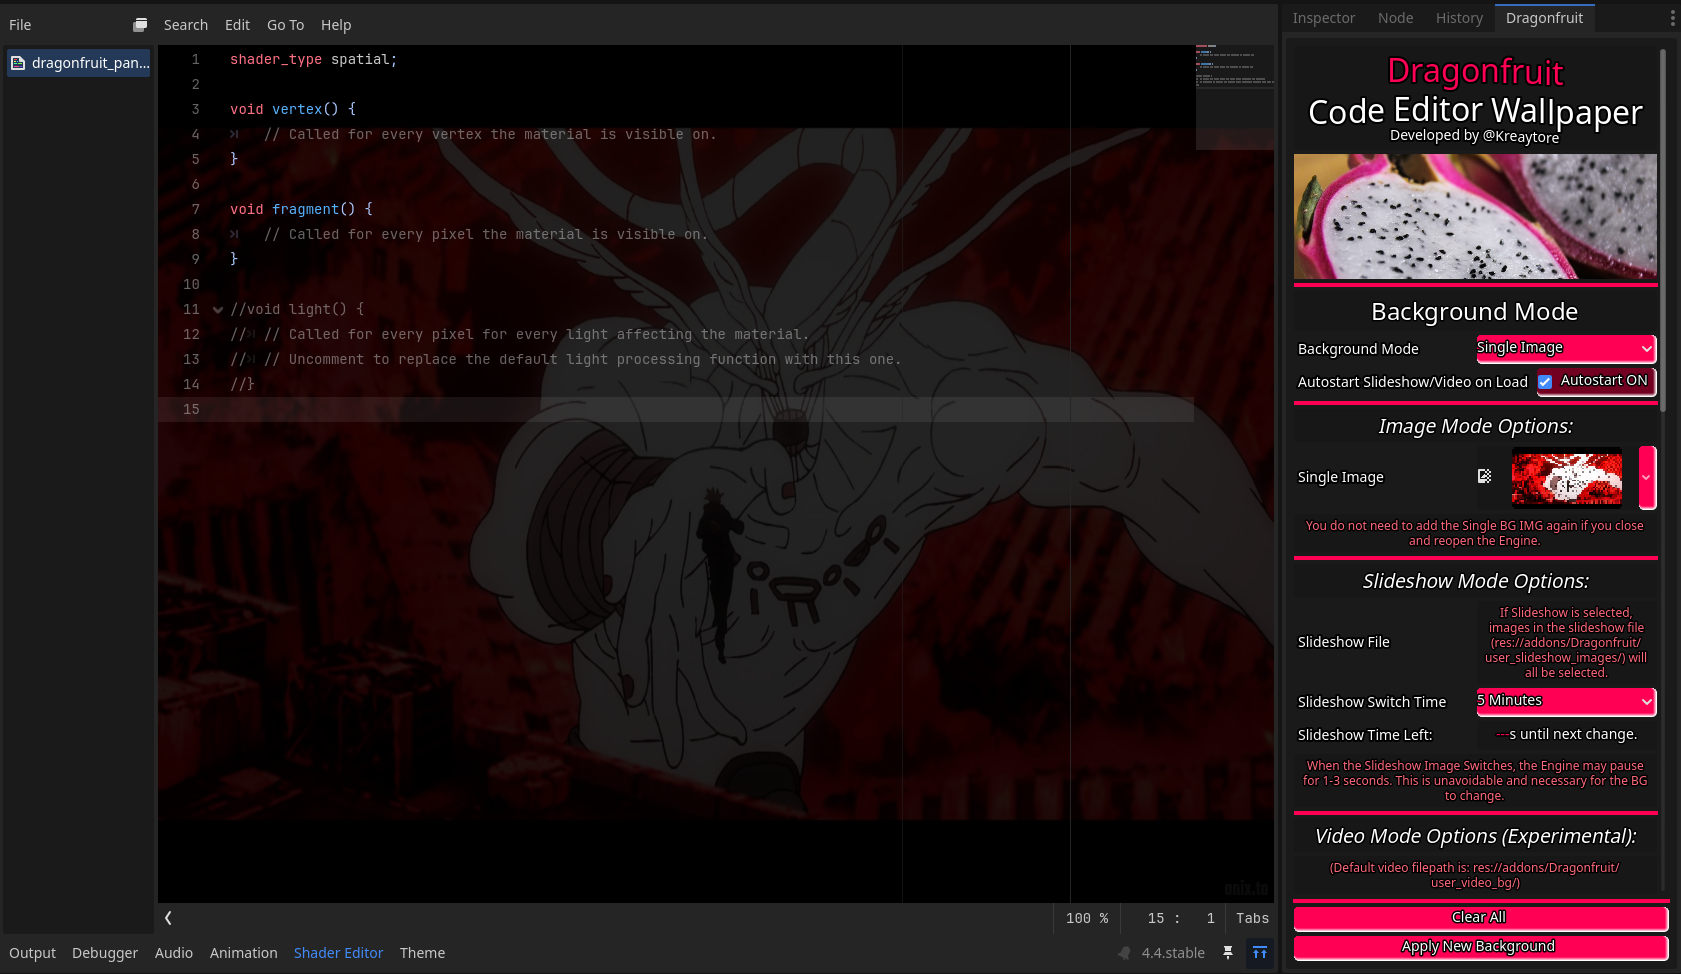Screen dimensions: 1681x974
Task: Click the 100 % zoom level button
Action: click(1087, 918)
